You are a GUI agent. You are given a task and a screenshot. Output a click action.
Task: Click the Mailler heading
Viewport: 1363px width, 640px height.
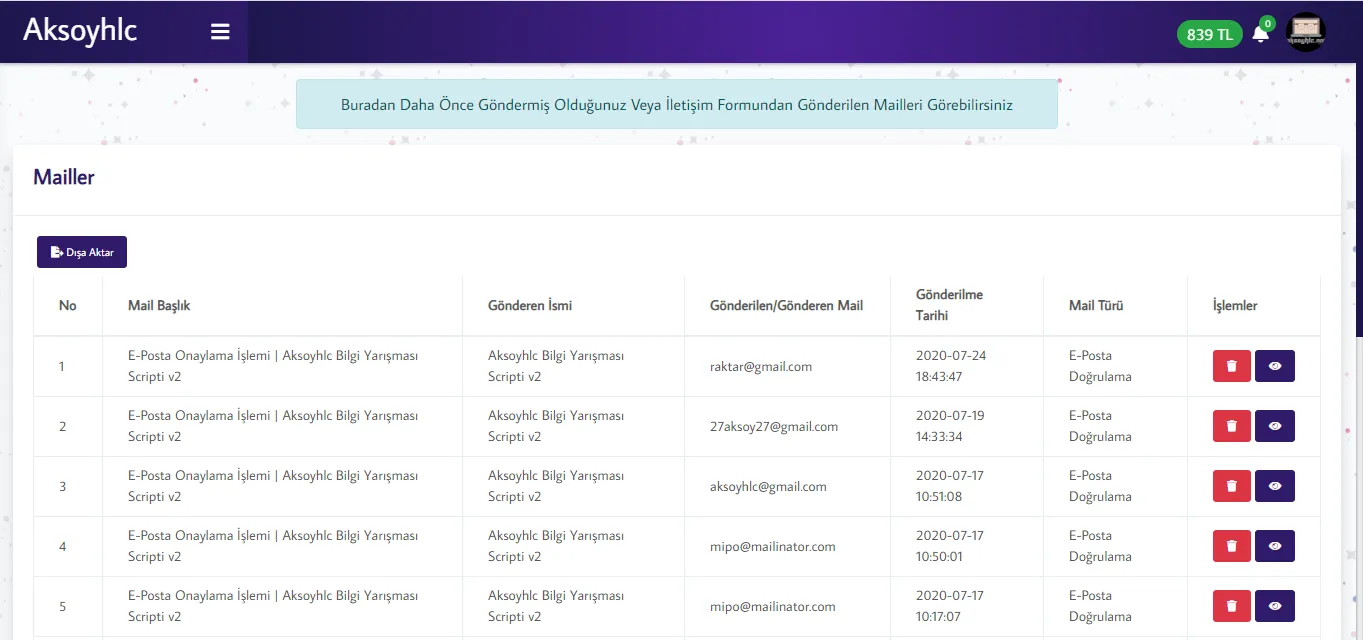coord(64,177)
